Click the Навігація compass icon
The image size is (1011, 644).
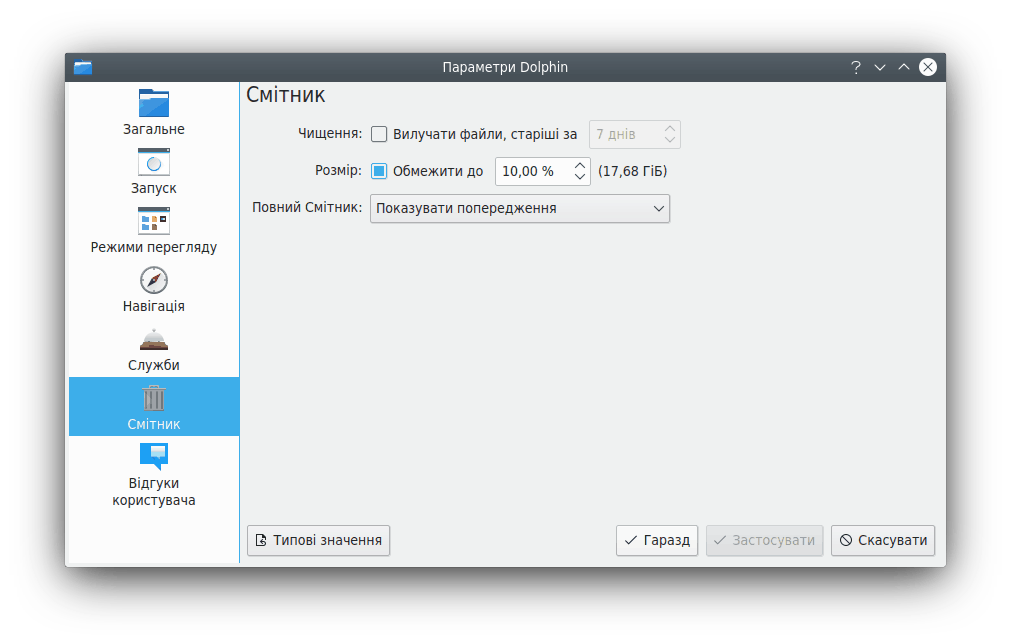(154, 280)
